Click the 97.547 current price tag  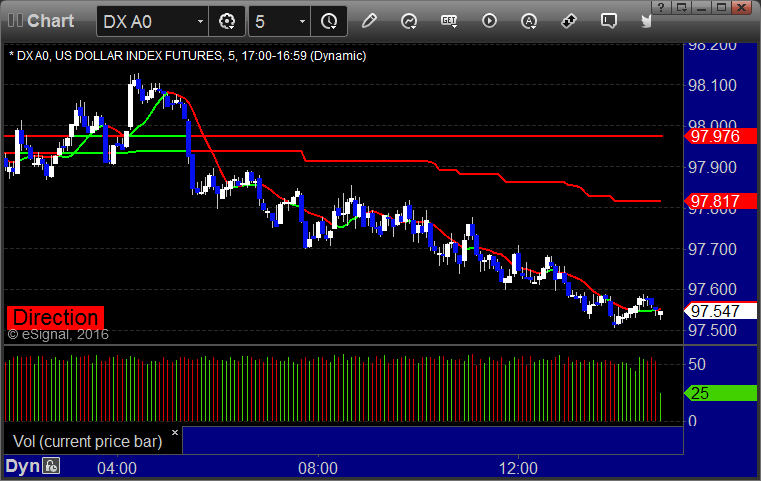720,311
